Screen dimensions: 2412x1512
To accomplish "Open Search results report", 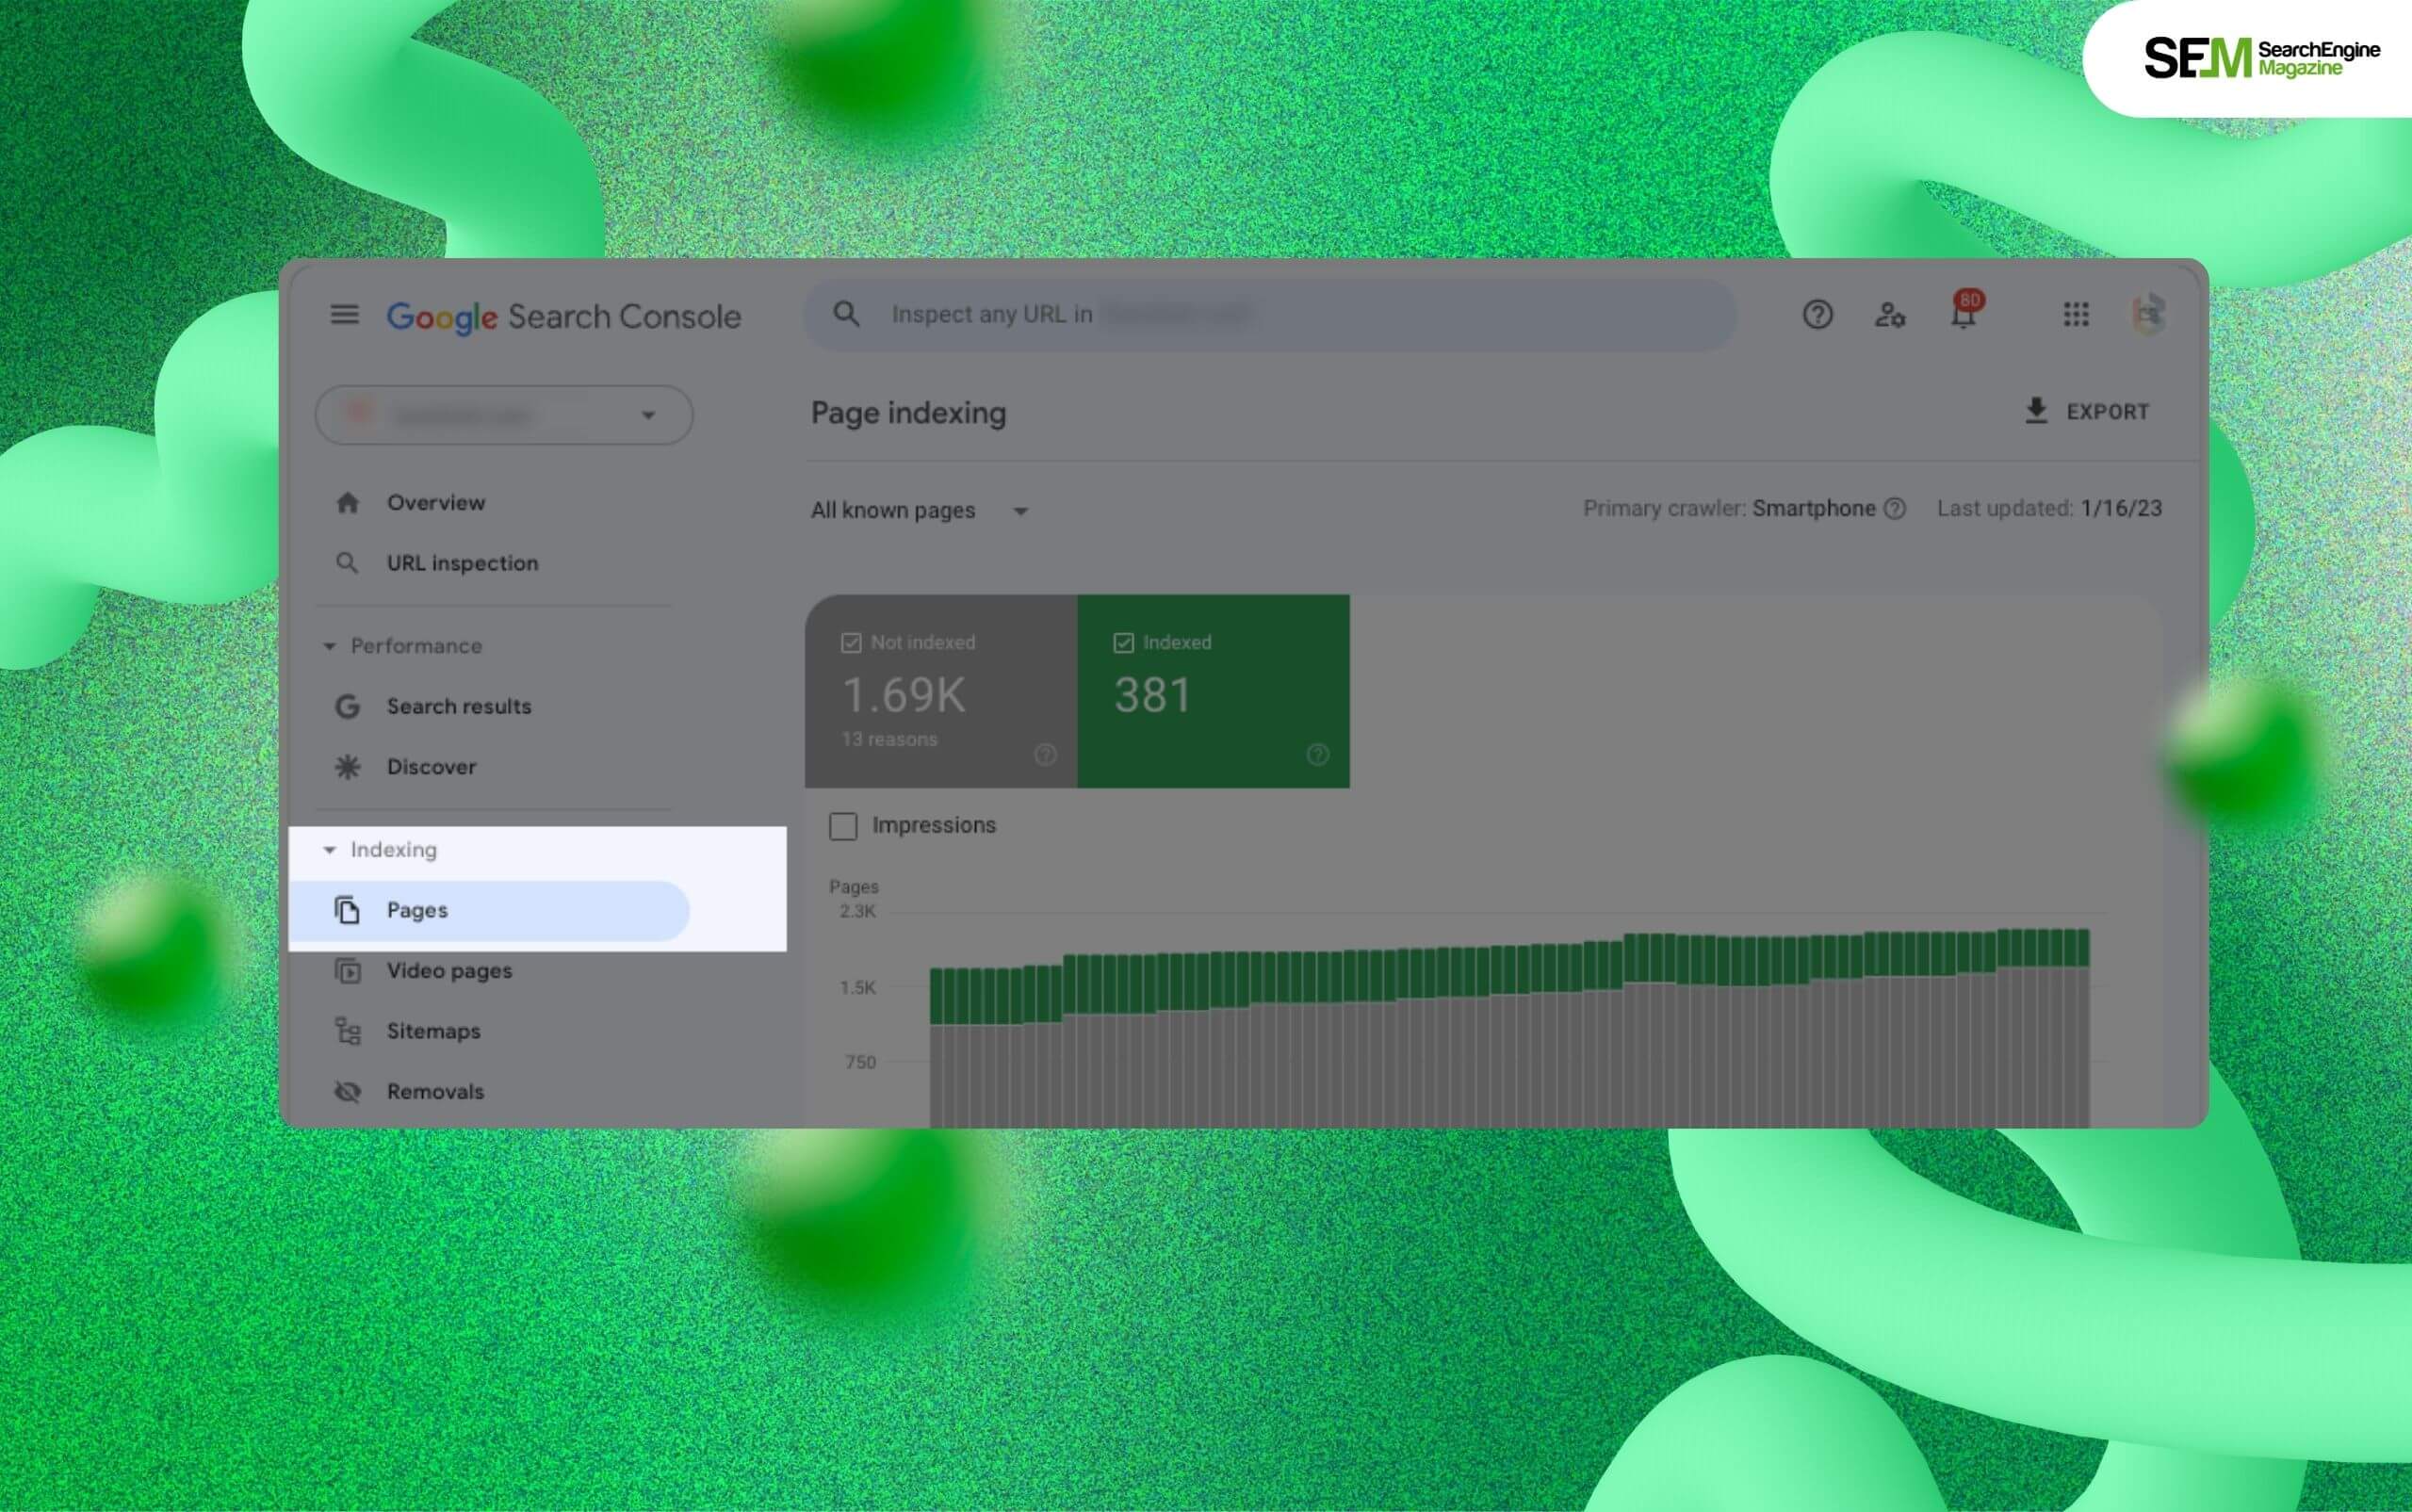I will (x=459, y=707).
